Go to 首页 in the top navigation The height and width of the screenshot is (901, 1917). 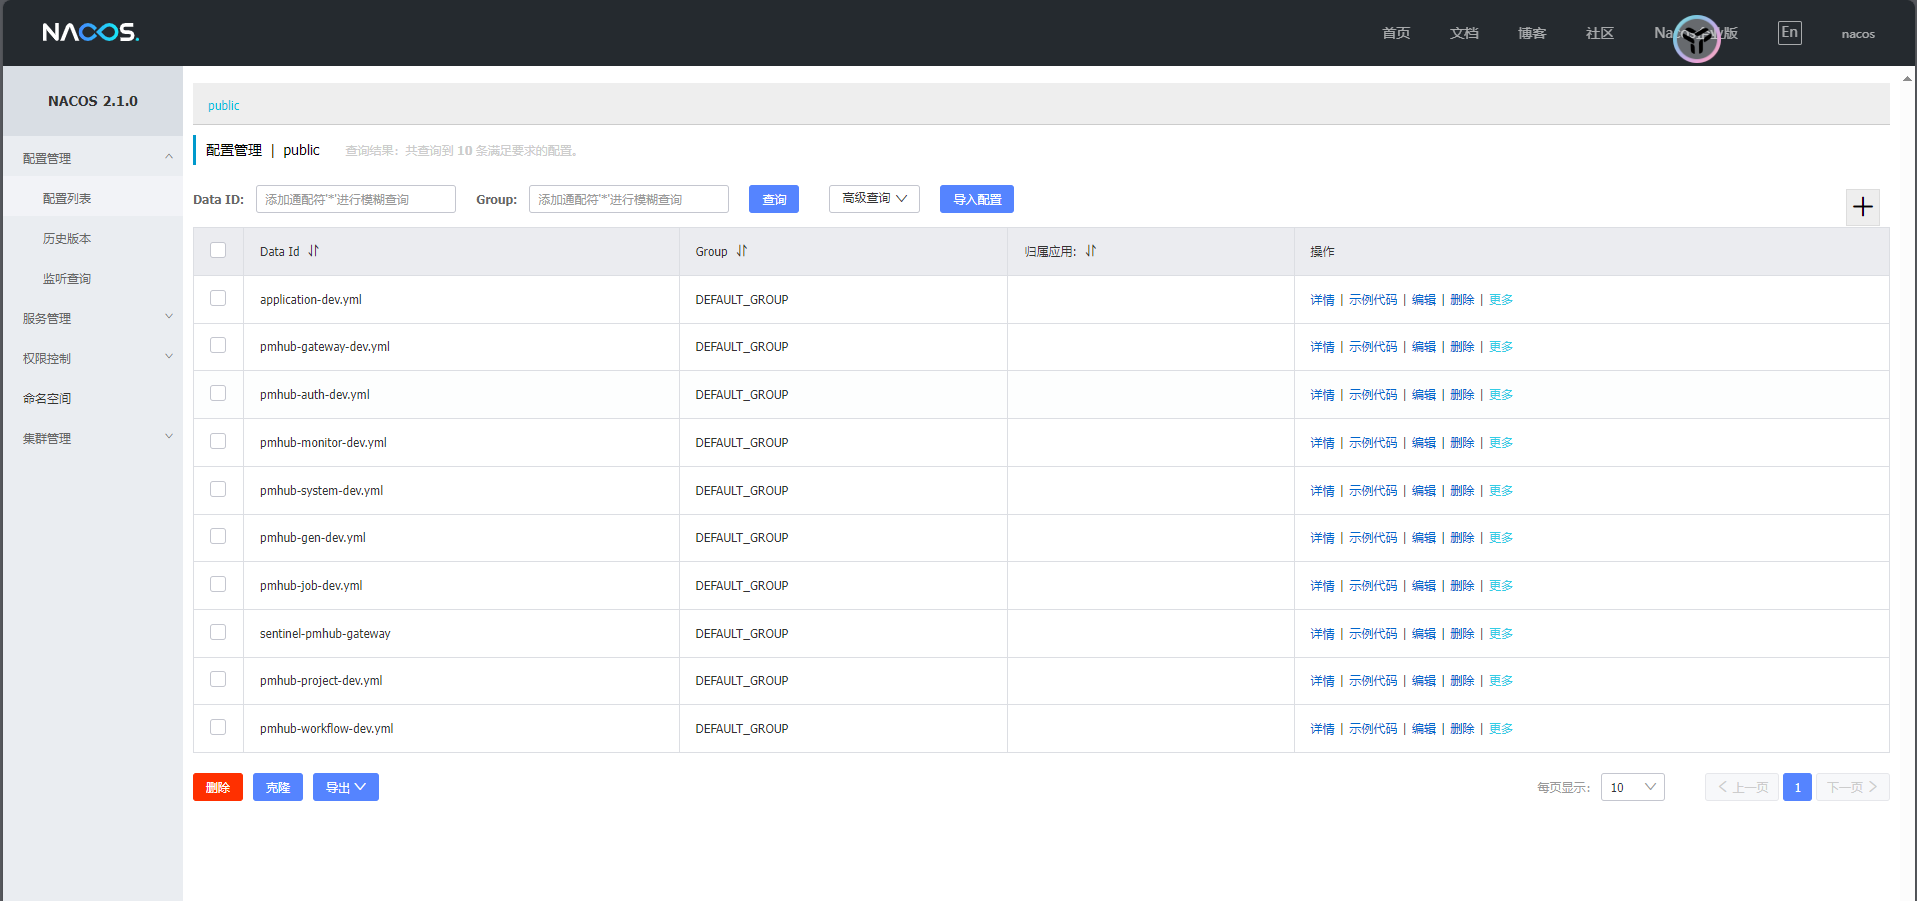click(x=1396, y=33)
